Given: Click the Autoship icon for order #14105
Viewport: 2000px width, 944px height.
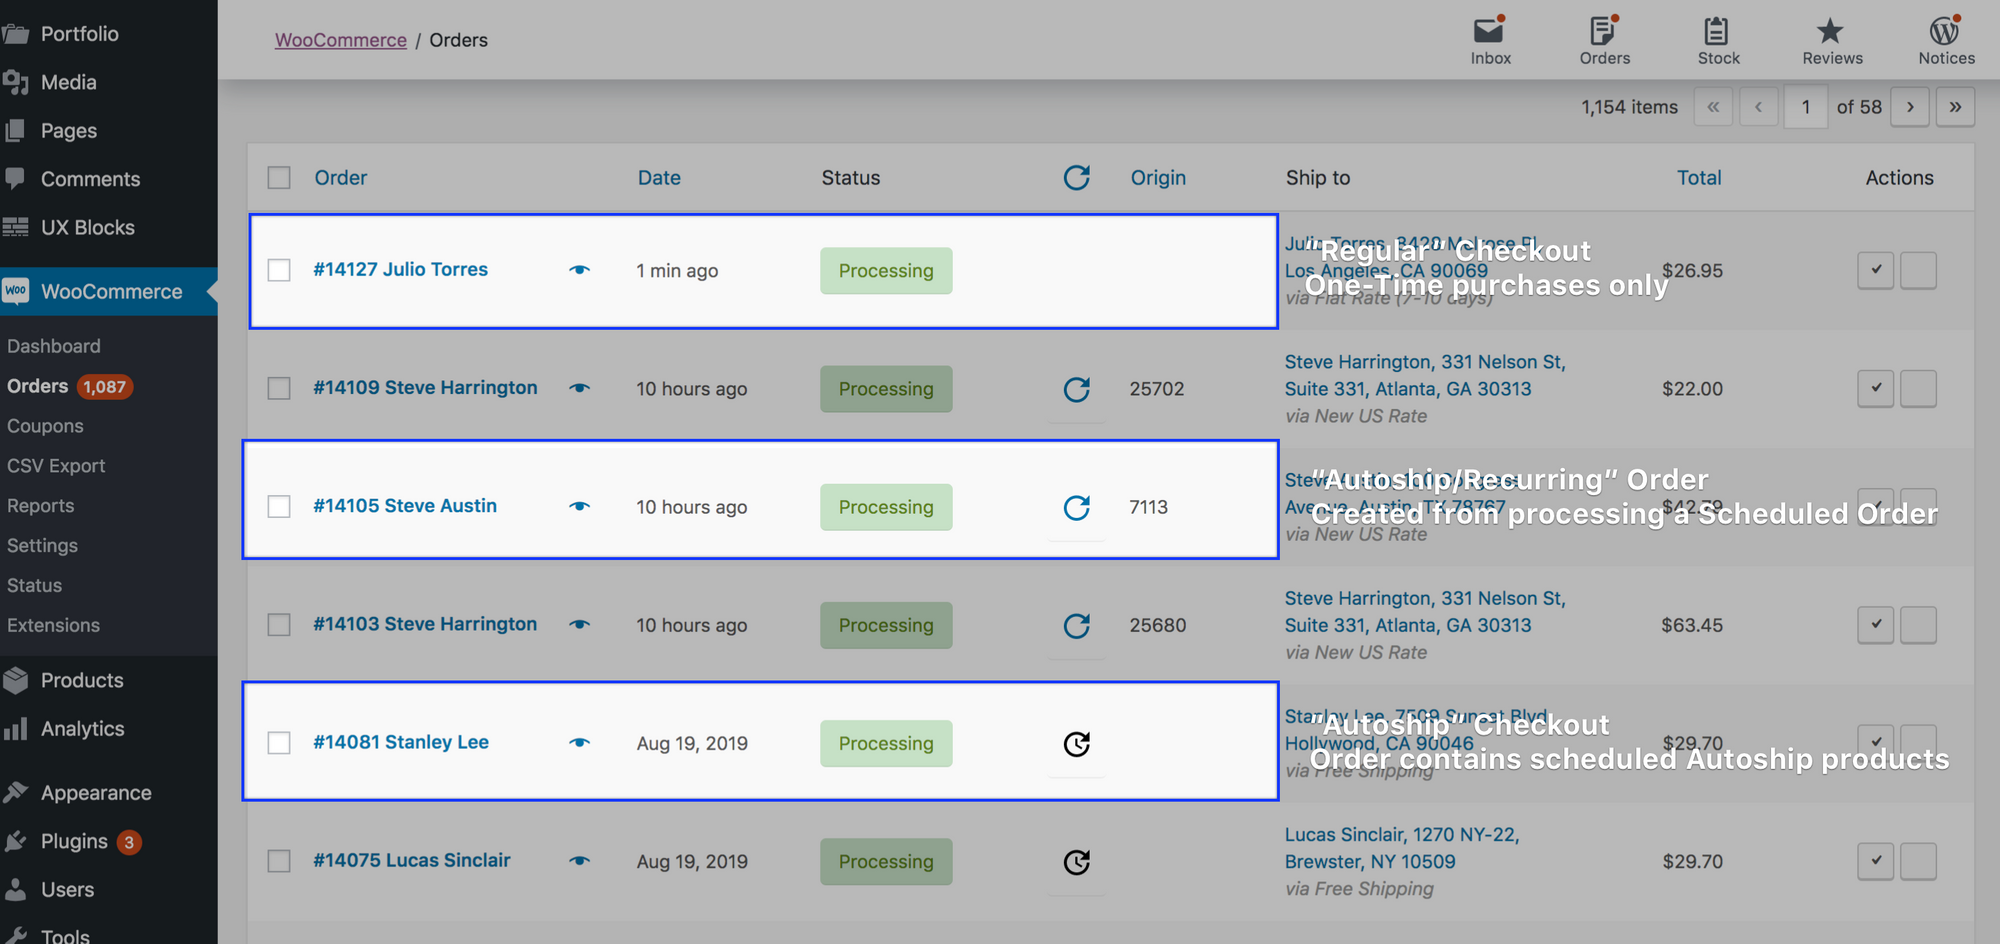Looking at the screenshot, I should 1077,507.
